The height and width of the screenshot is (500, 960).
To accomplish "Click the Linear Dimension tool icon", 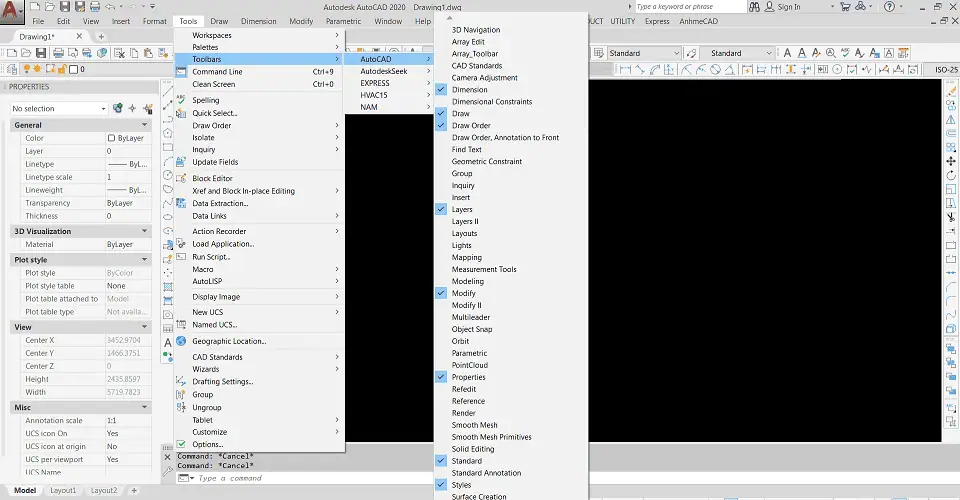I will pos(625,69).
